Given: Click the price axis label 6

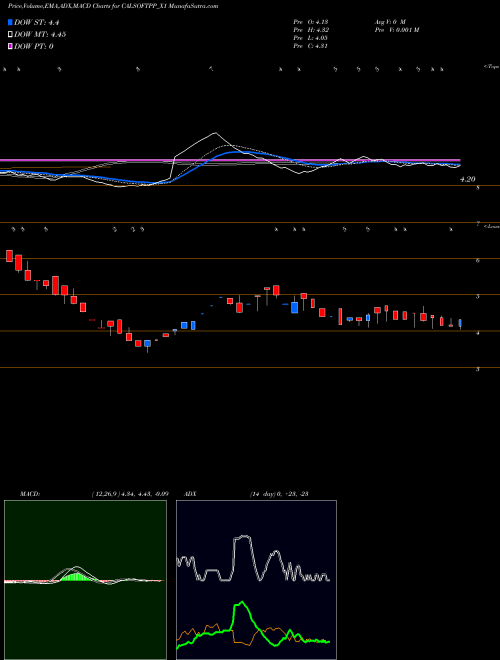Looking at the screenshot, I should [477, 261].
